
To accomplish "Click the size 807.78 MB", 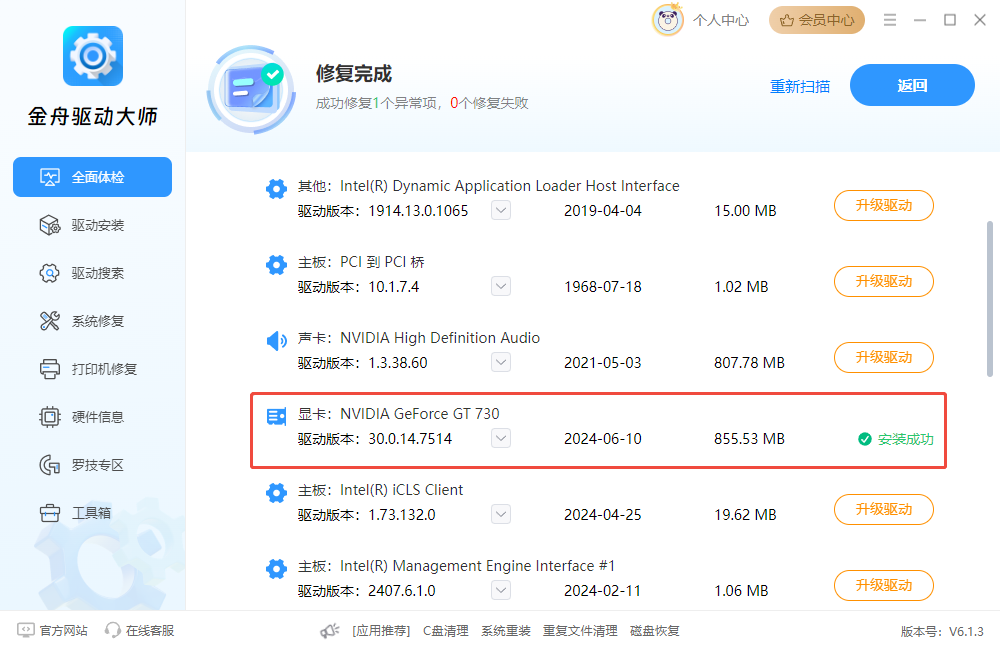I will 749,362.
